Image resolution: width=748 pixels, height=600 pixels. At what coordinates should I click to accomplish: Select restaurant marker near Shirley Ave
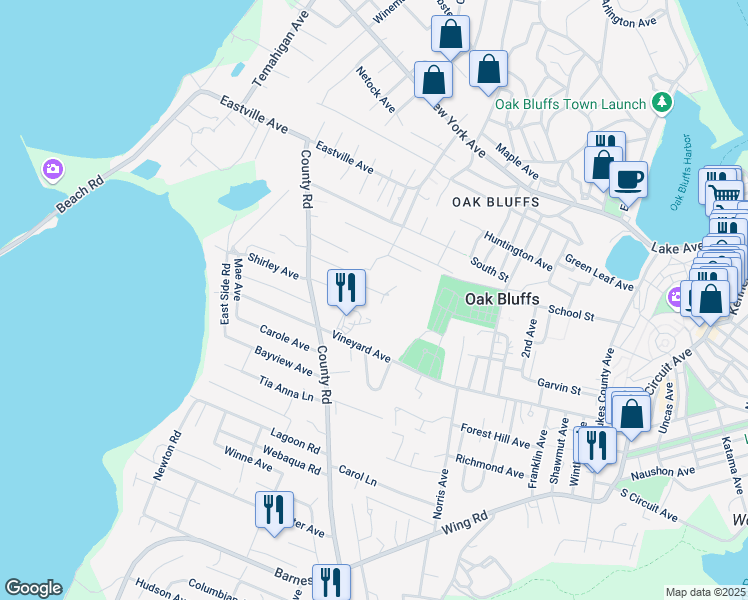point(346,288)
